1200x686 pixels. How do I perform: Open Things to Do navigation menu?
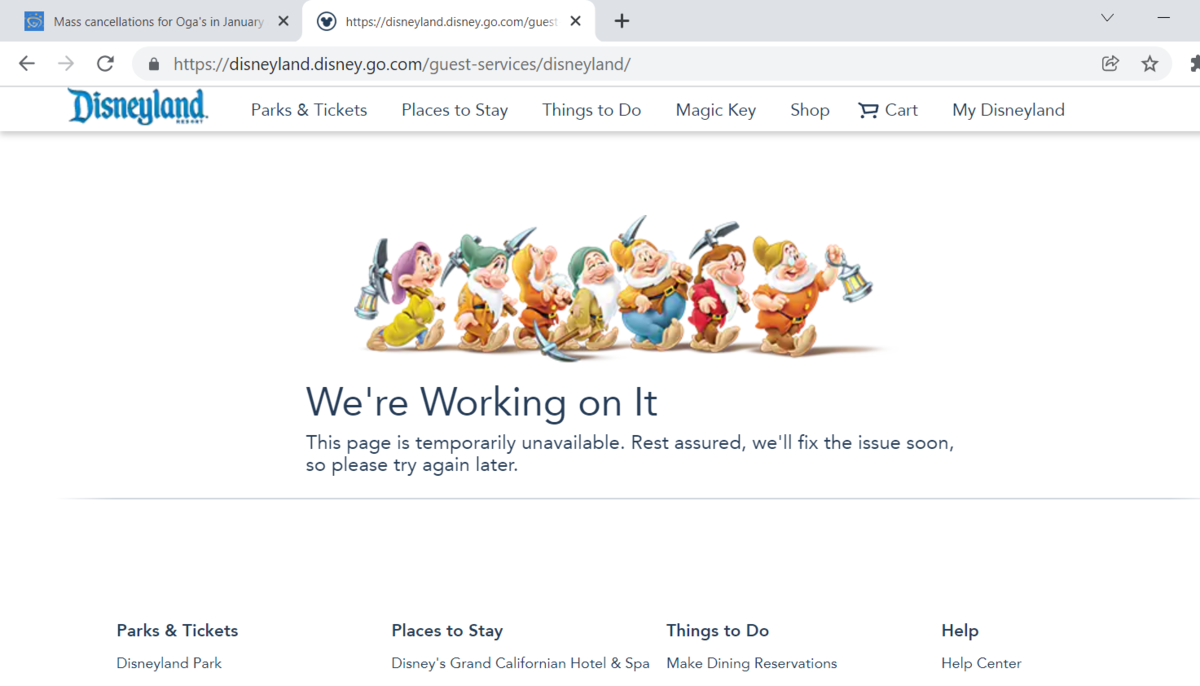592,110
